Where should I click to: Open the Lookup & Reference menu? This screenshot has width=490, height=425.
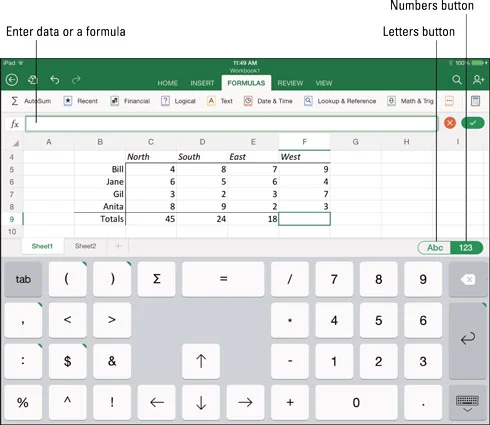pos(340,101)
